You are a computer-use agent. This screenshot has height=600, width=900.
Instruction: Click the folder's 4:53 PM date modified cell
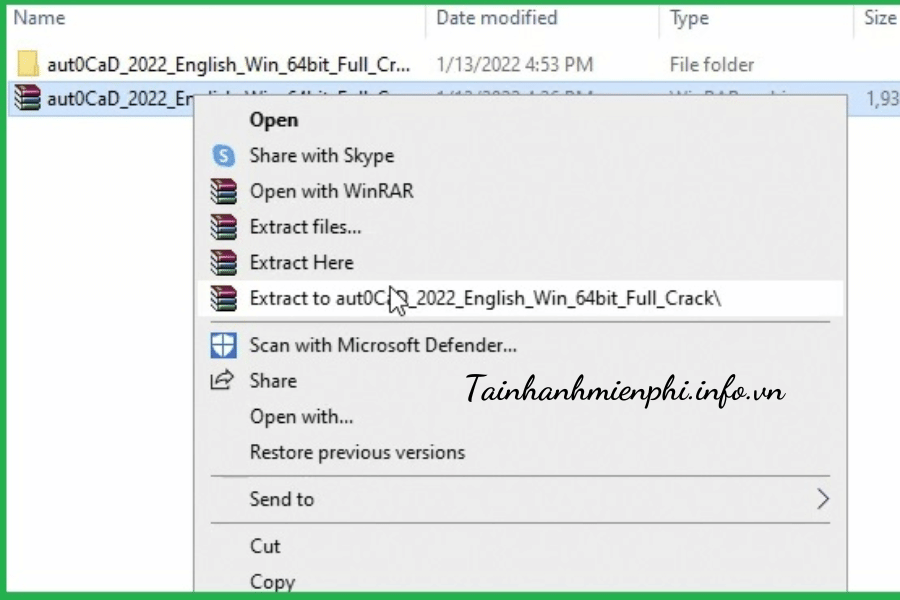[x=514, y=65]
